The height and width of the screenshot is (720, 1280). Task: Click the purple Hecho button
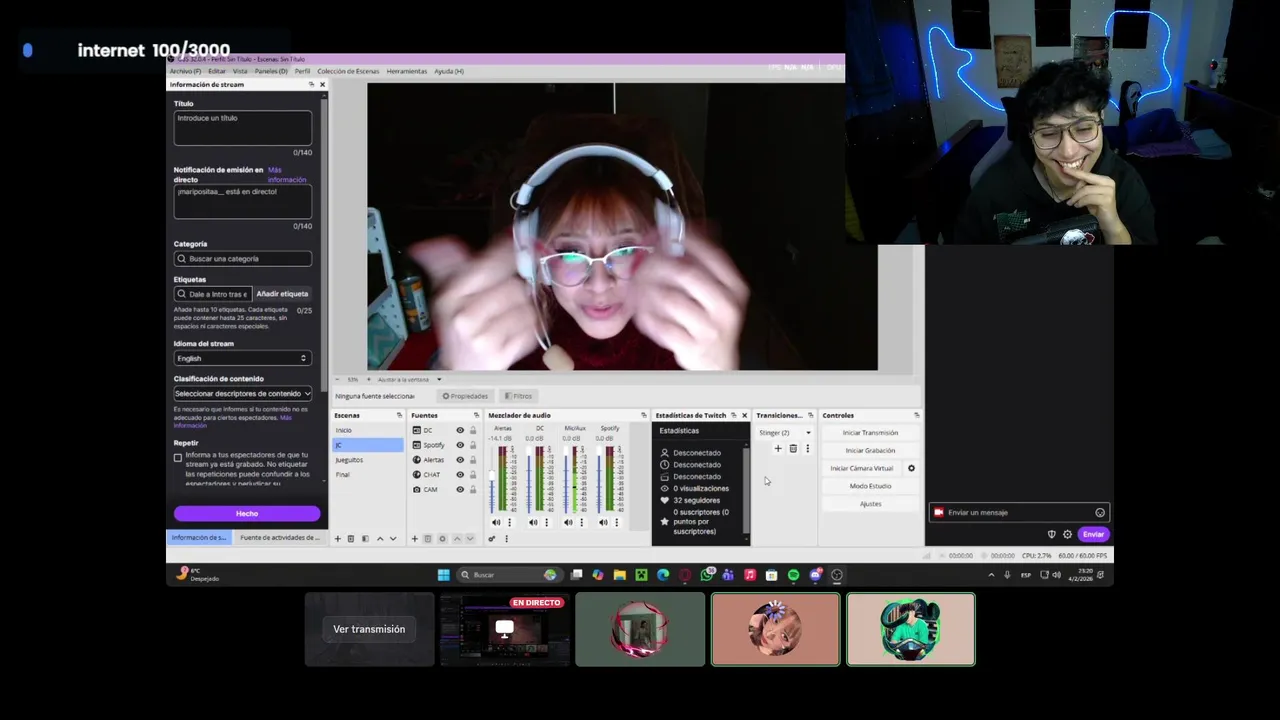247,513
